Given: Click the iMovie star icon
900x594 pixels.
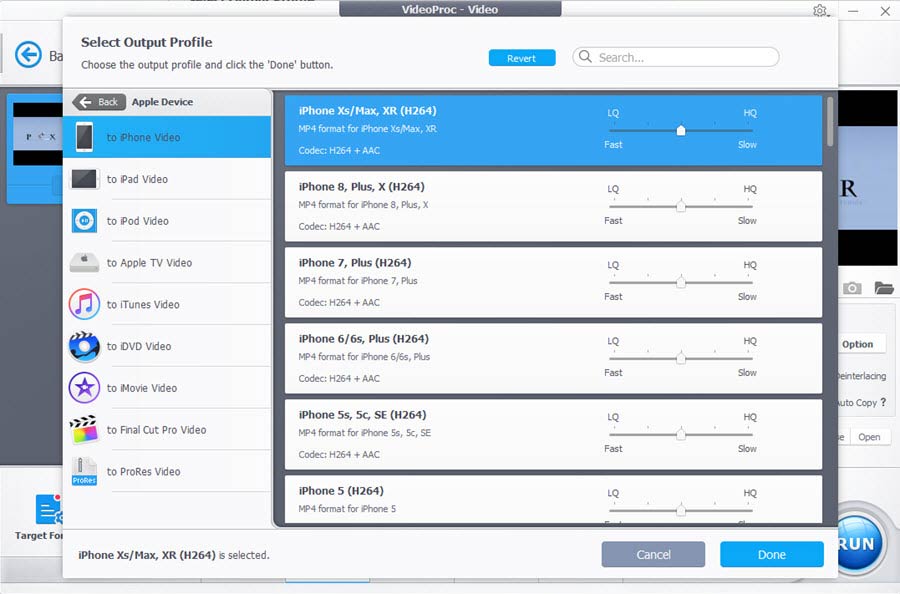Looking at the screenshot, I should point(84,388).
